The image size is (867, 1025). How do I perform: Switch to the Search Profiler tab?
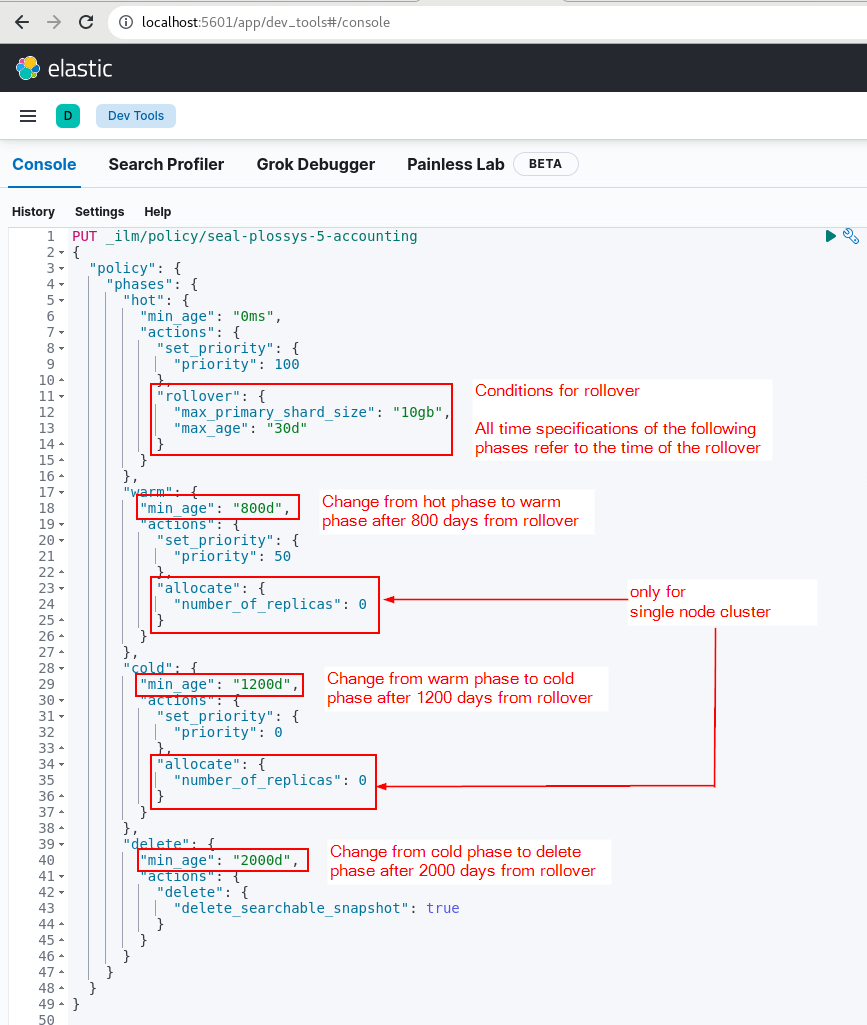click(166, 164)
